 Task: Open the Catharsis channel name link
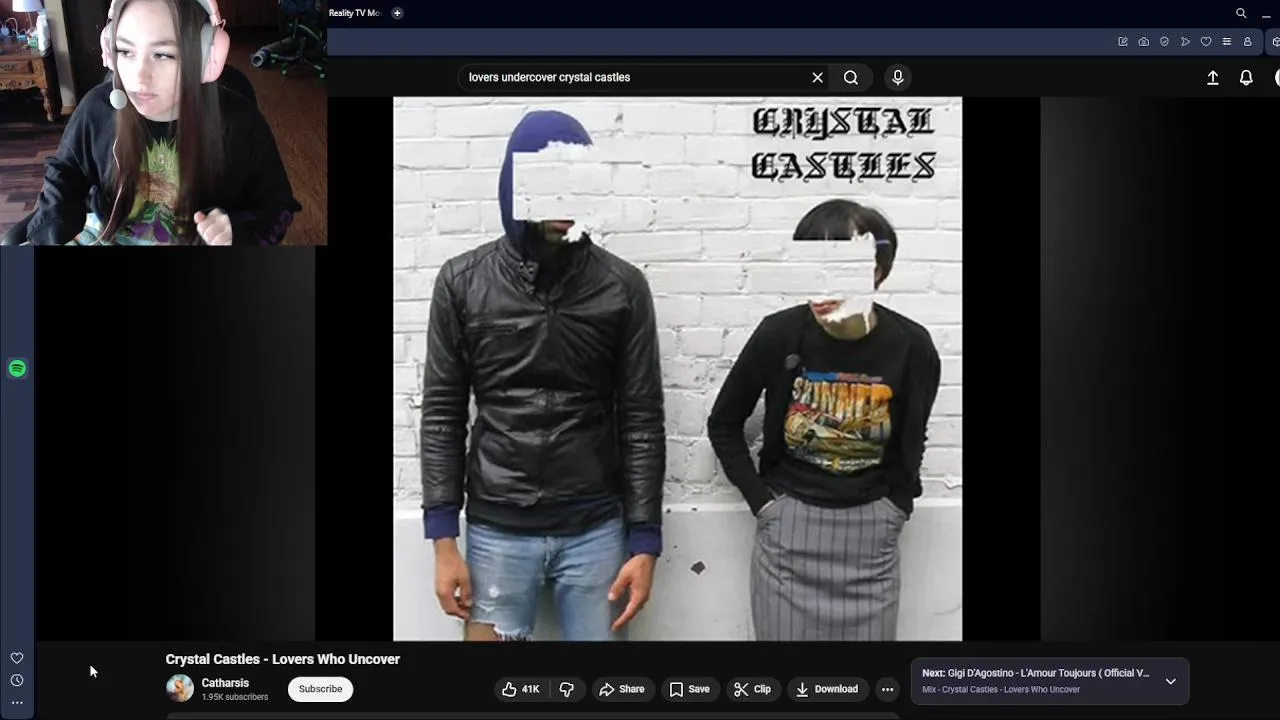coord(225,683)
